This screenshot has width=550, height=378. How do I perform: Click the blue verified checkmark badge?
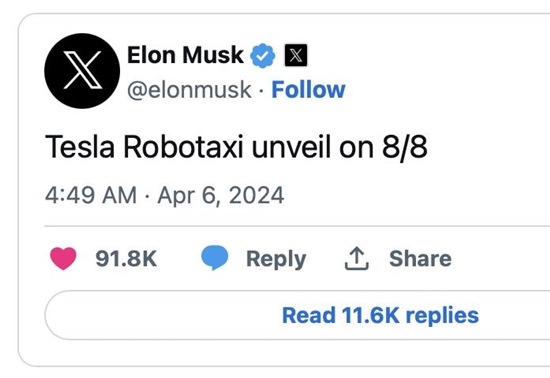[262, 56]
